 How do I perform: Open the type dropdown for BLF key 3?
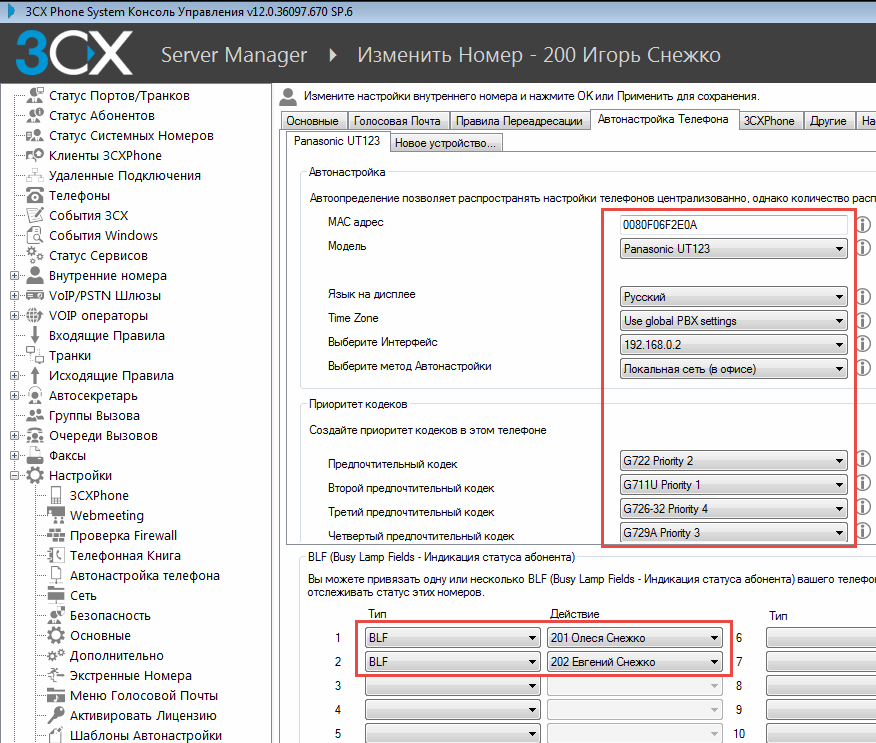coord(453,686)
